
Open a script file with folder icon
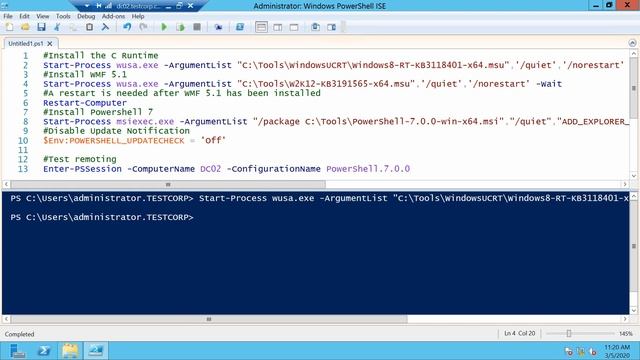pos(25,27)
